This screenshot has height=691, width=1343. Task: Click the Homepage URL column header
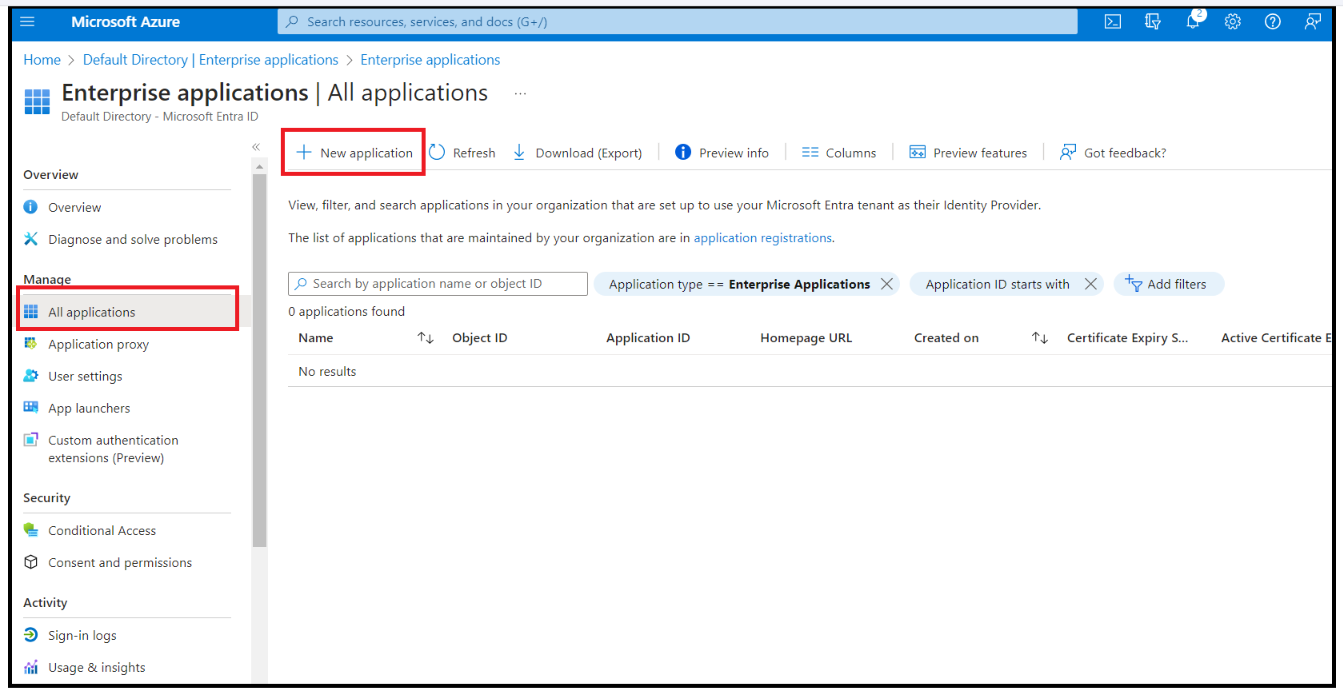[806, 338]
